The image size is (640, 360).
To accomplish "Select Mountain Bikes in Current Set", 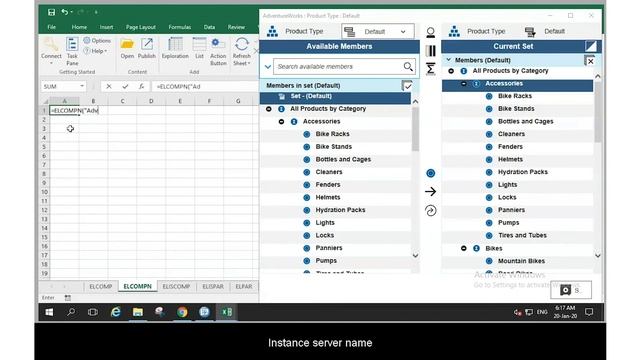I will coord(521,261).
